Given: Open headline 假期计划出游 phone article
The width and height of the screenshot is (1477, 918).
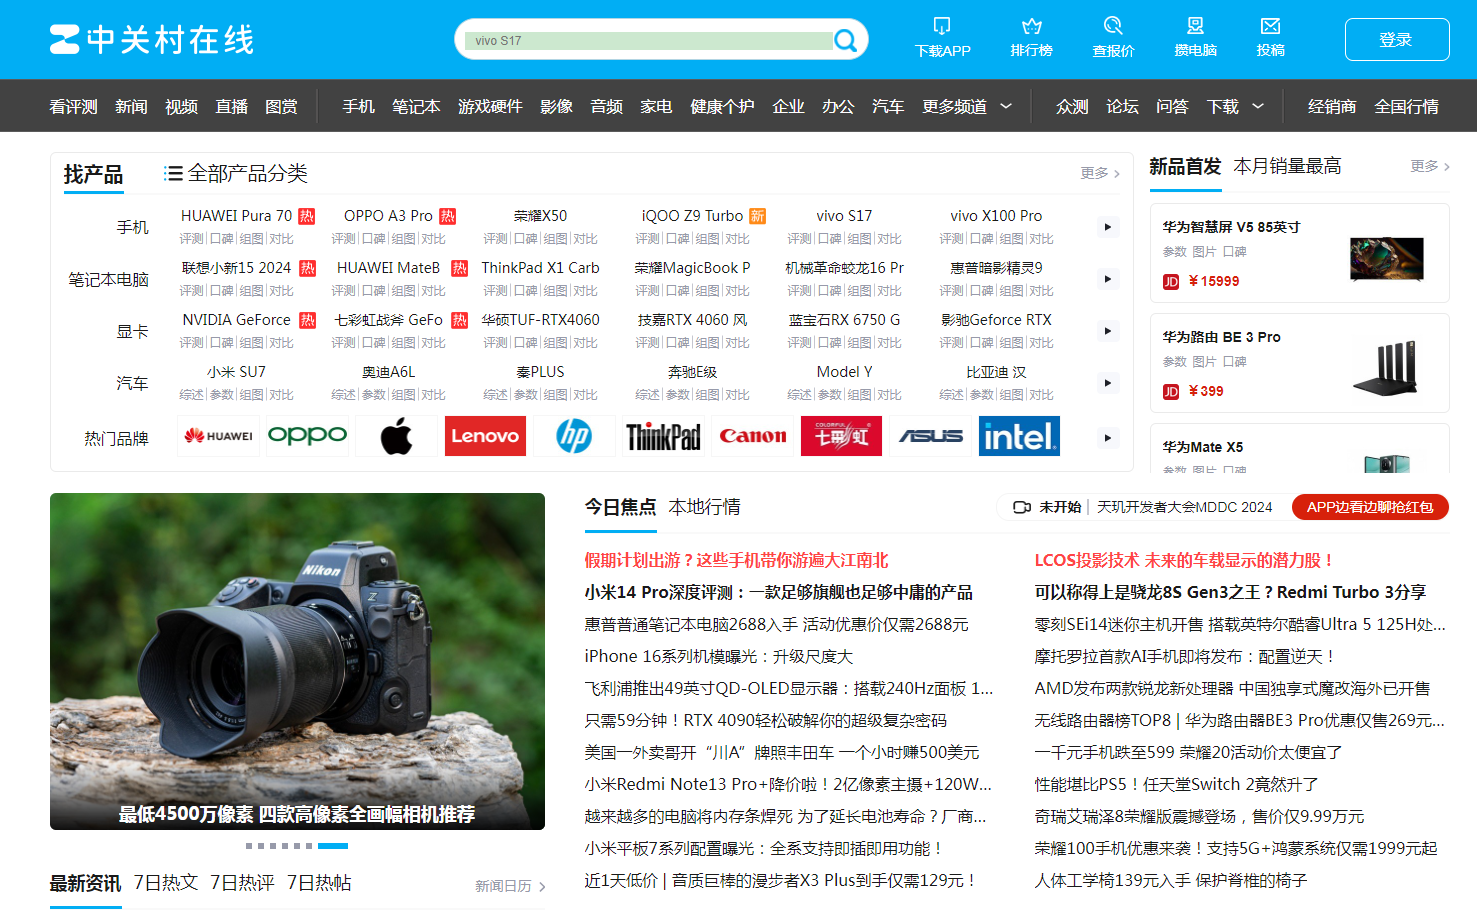Looking at the screenshot, I should [x=736, y=561].
